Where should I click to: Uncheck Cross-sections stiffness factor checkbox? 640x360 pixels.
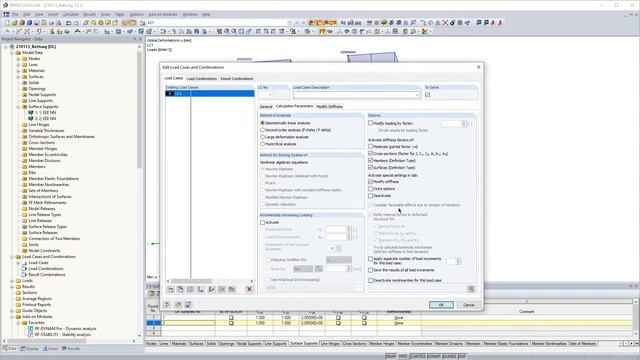(371, 153)
